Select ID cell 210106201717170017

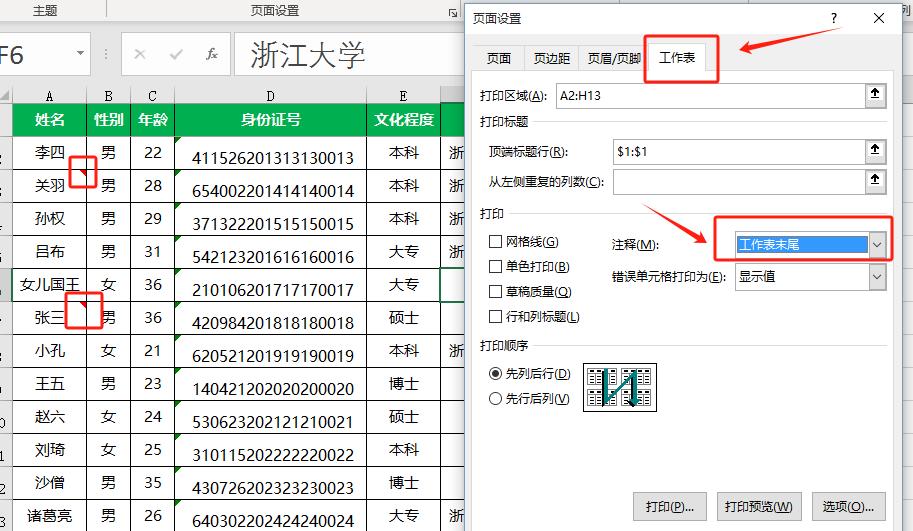click(x=270, y=285)
